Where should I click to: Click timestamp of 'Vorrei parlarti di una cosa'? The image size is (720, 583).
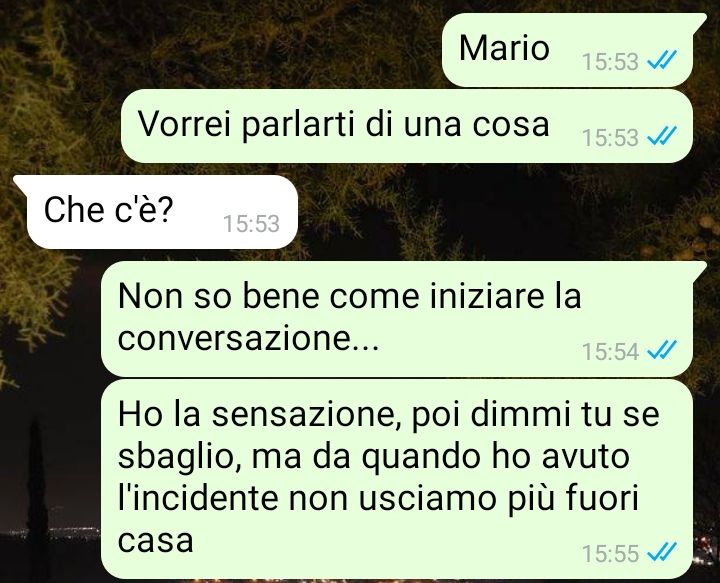(x=610, y=137)
